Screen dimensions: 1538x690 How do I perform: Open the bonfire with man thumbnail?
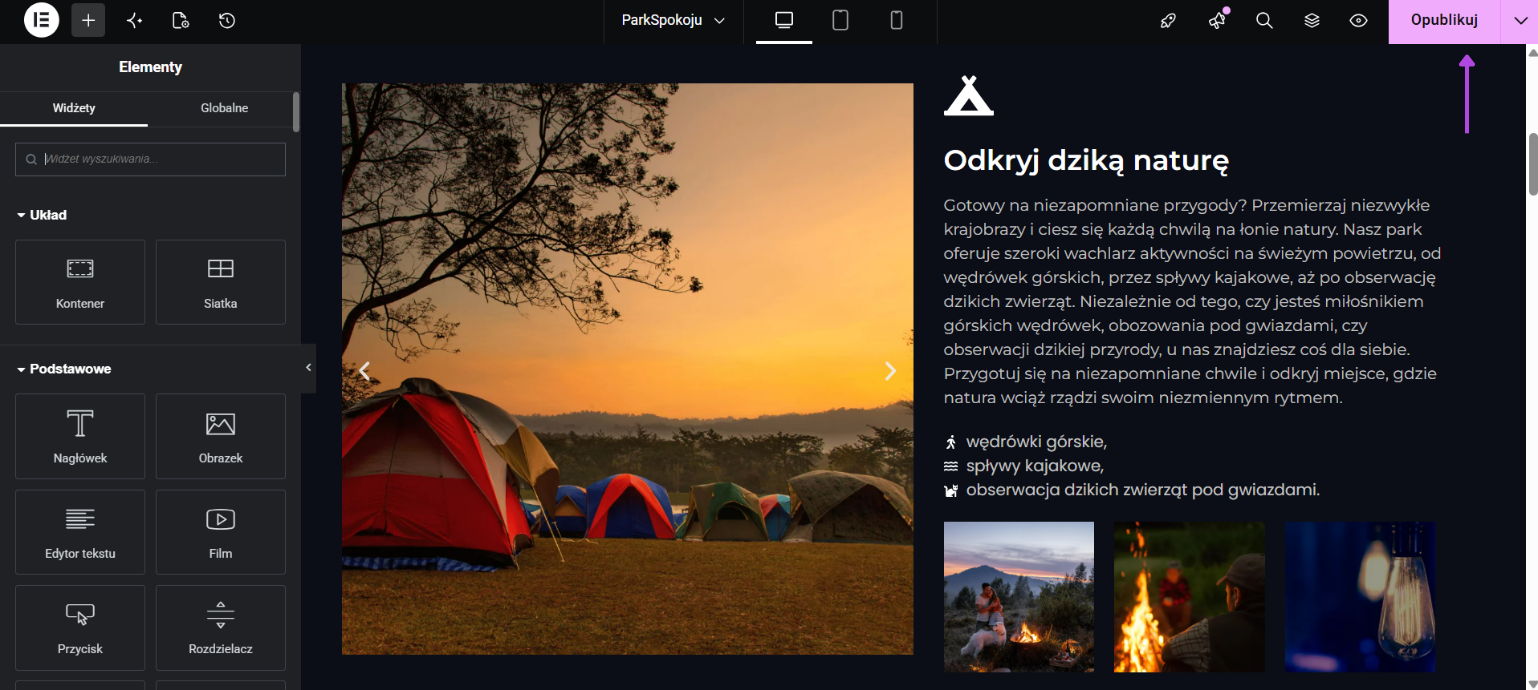click(1189, 597)
